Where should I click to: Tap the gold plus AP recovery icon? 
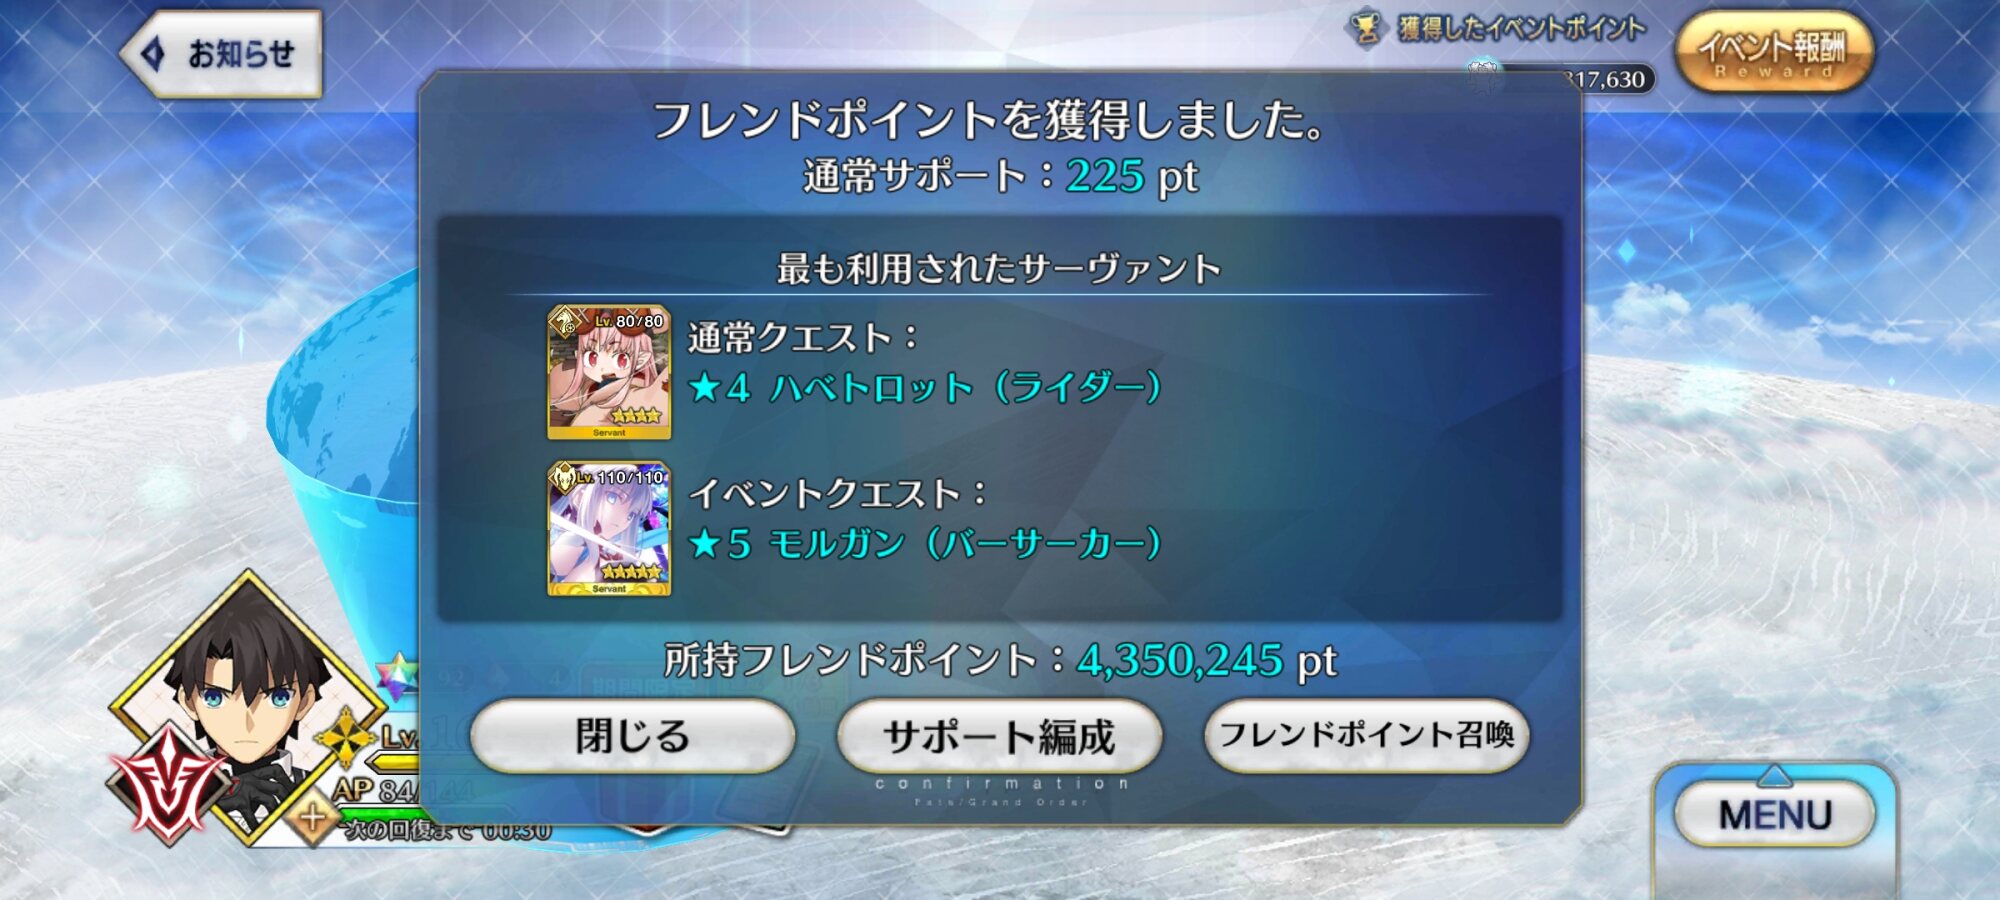click(x=311, y=818)
